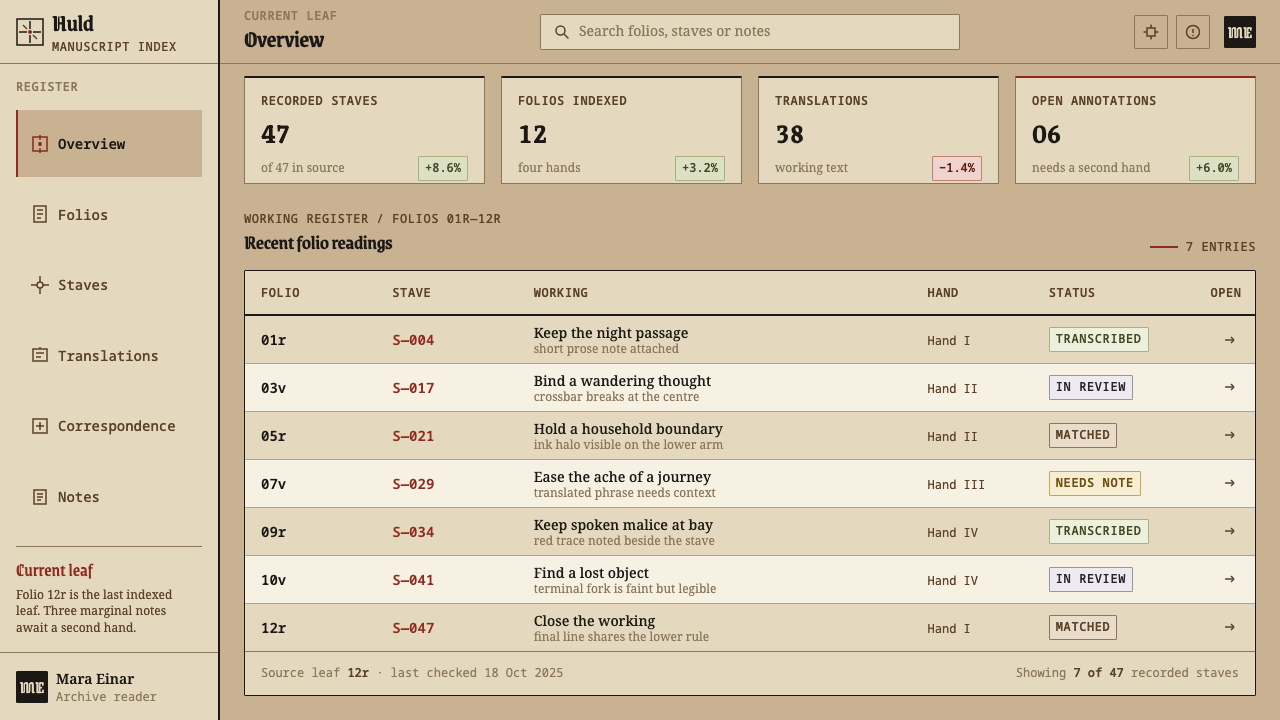Open stave link S—004
Image resolution: width=1280 pixels, height=720 pixels.
[413, 340]
